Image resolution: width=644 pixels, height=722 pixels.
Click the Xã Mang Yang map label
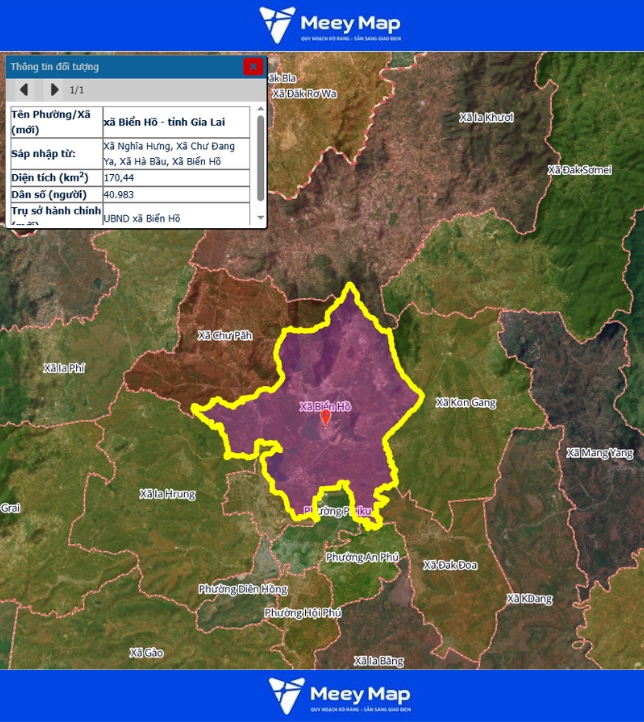click(600, 453)
